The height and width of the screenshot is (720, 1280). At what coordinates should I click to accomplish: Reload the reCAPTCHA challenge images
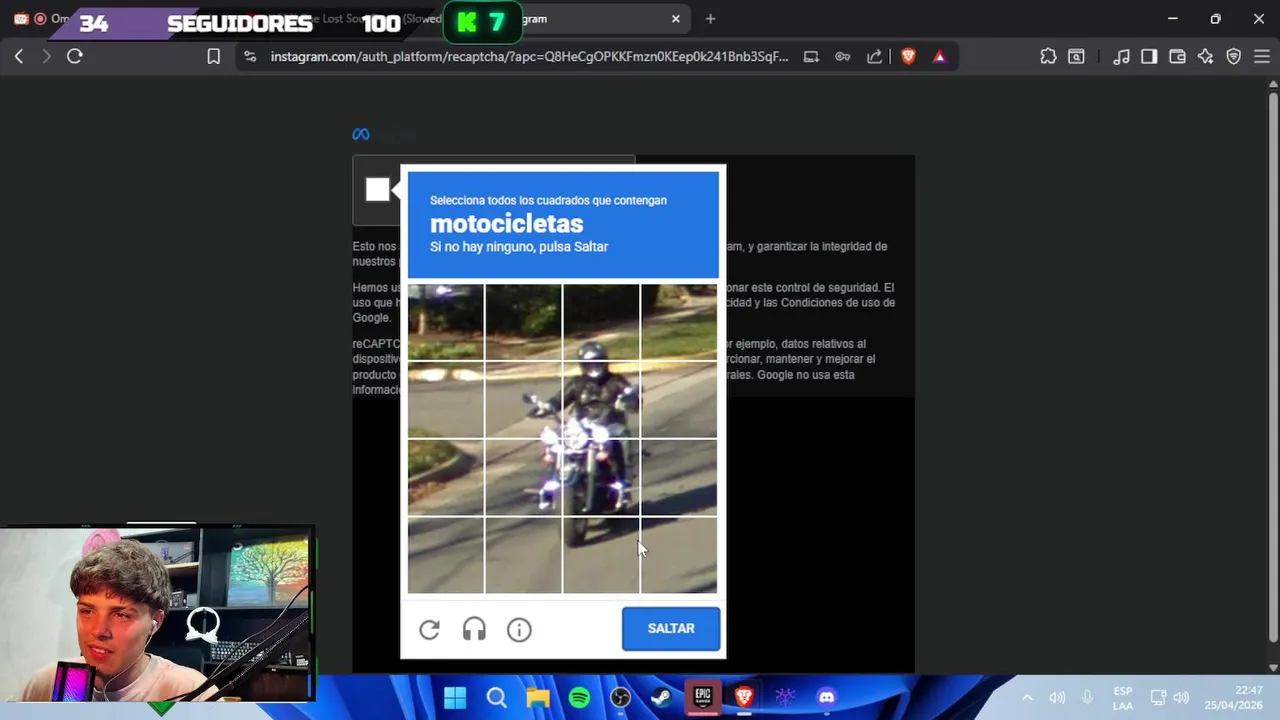tap(429, 629)
